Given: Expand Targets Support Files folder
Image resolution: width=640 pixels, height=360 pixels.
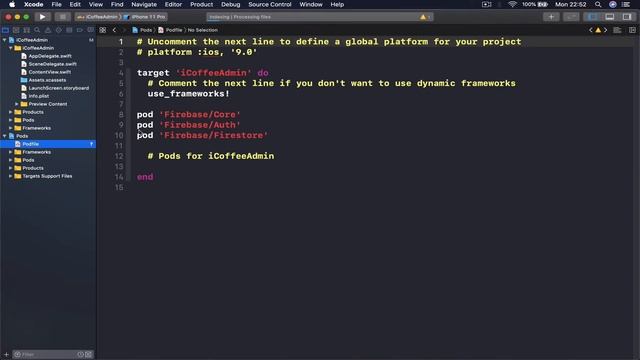Looking at the screenshot, I should [11, 176].
